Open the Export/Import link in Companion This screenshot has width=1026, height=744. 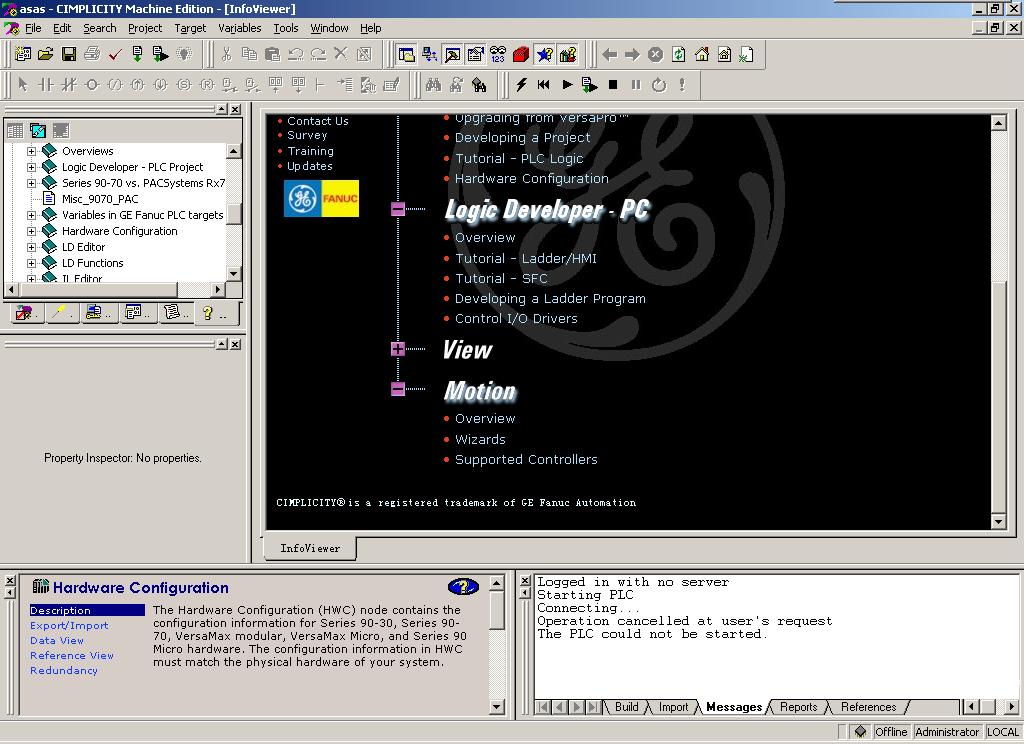point(69,626)
